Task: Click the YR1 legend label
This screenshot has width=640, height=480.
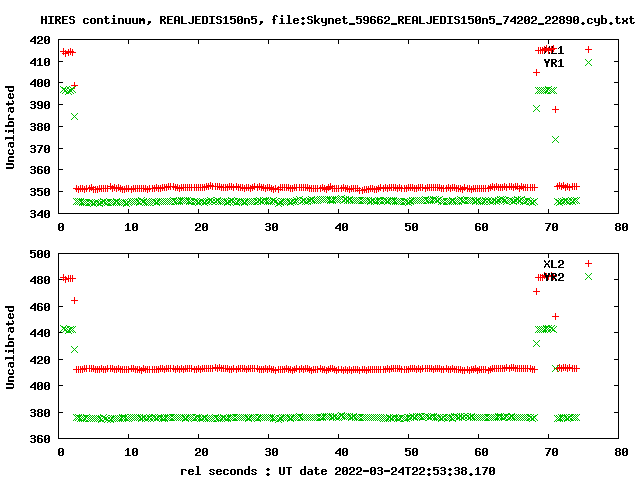Action: point(554,63)
